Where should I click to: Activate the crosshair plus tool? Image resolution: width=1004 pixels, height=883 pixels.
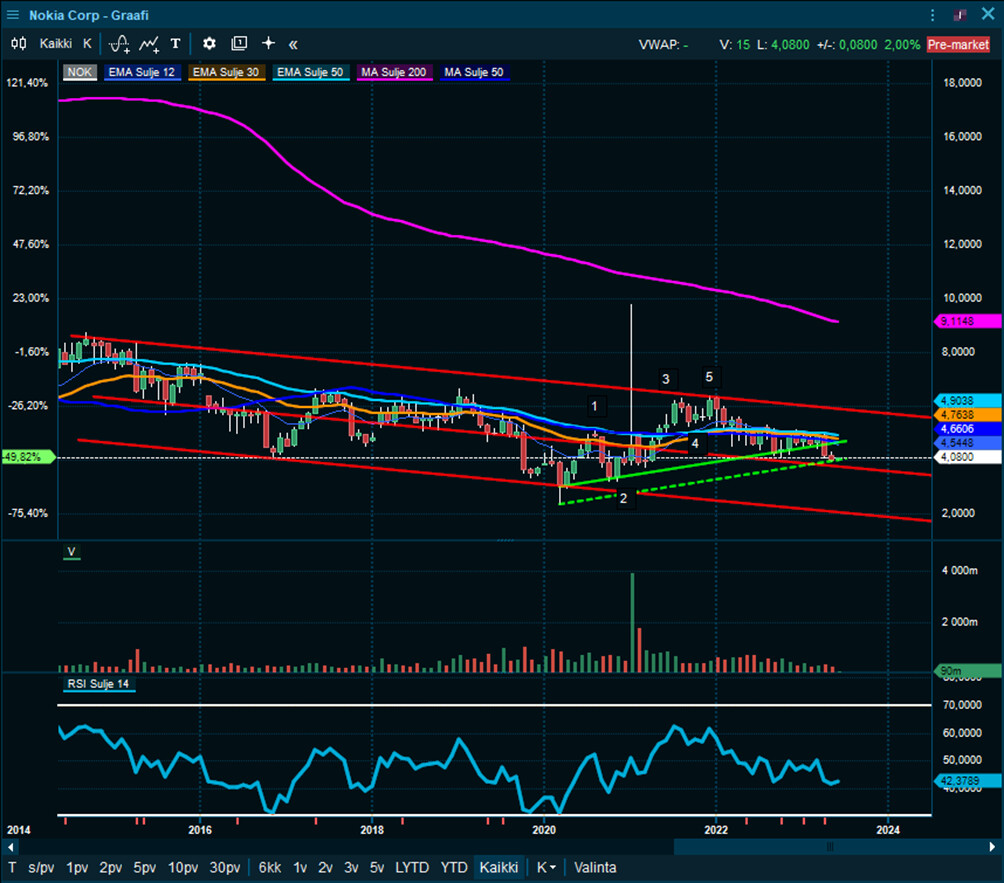[268, 43]
